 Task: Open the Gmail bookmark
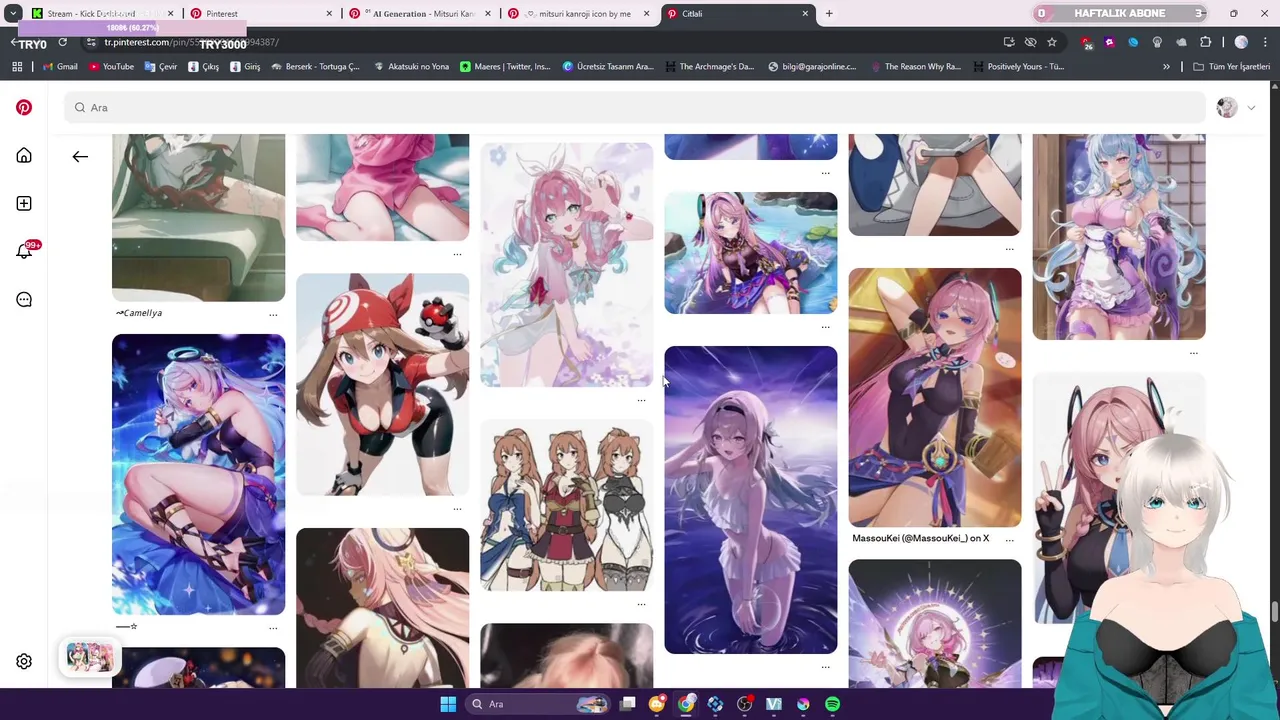click(60, 66)
